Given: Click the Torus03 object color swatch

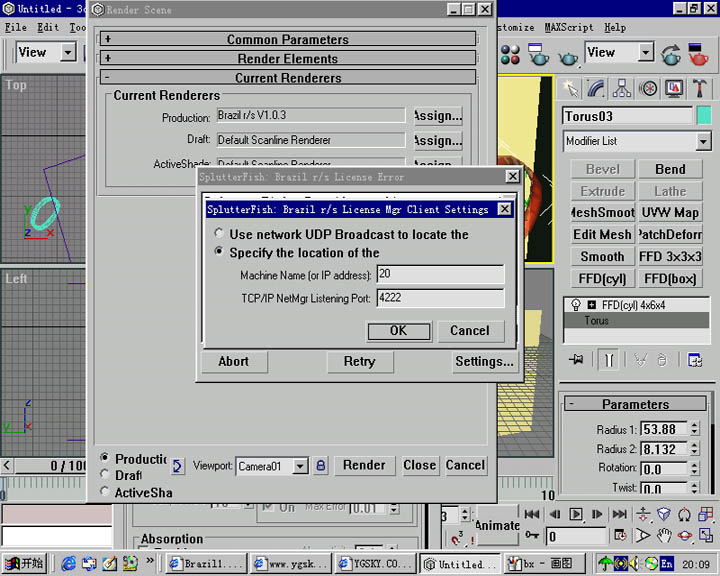Looking at the screenshot, I should click(x=703, y=115).
